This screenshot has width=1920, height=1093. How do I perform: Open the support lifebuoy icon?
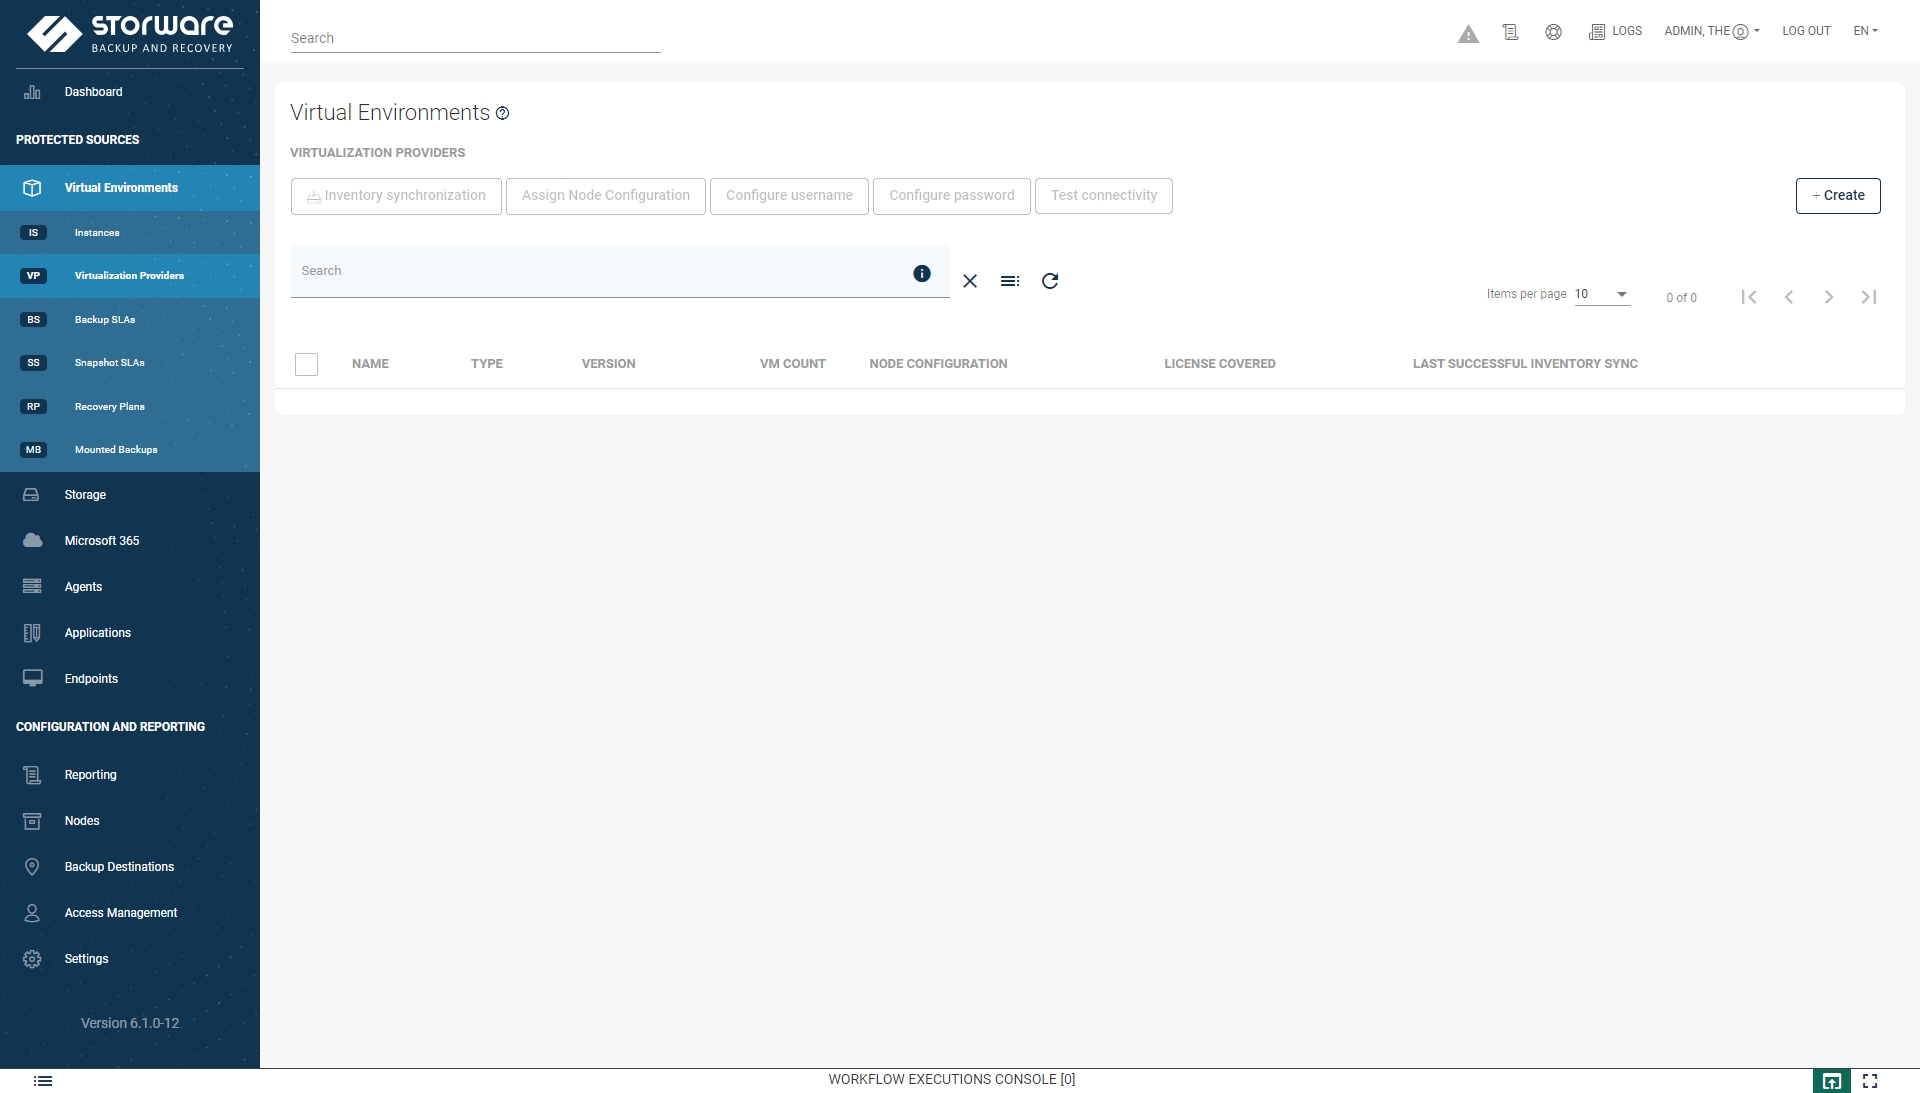[x=1553, y=32]
